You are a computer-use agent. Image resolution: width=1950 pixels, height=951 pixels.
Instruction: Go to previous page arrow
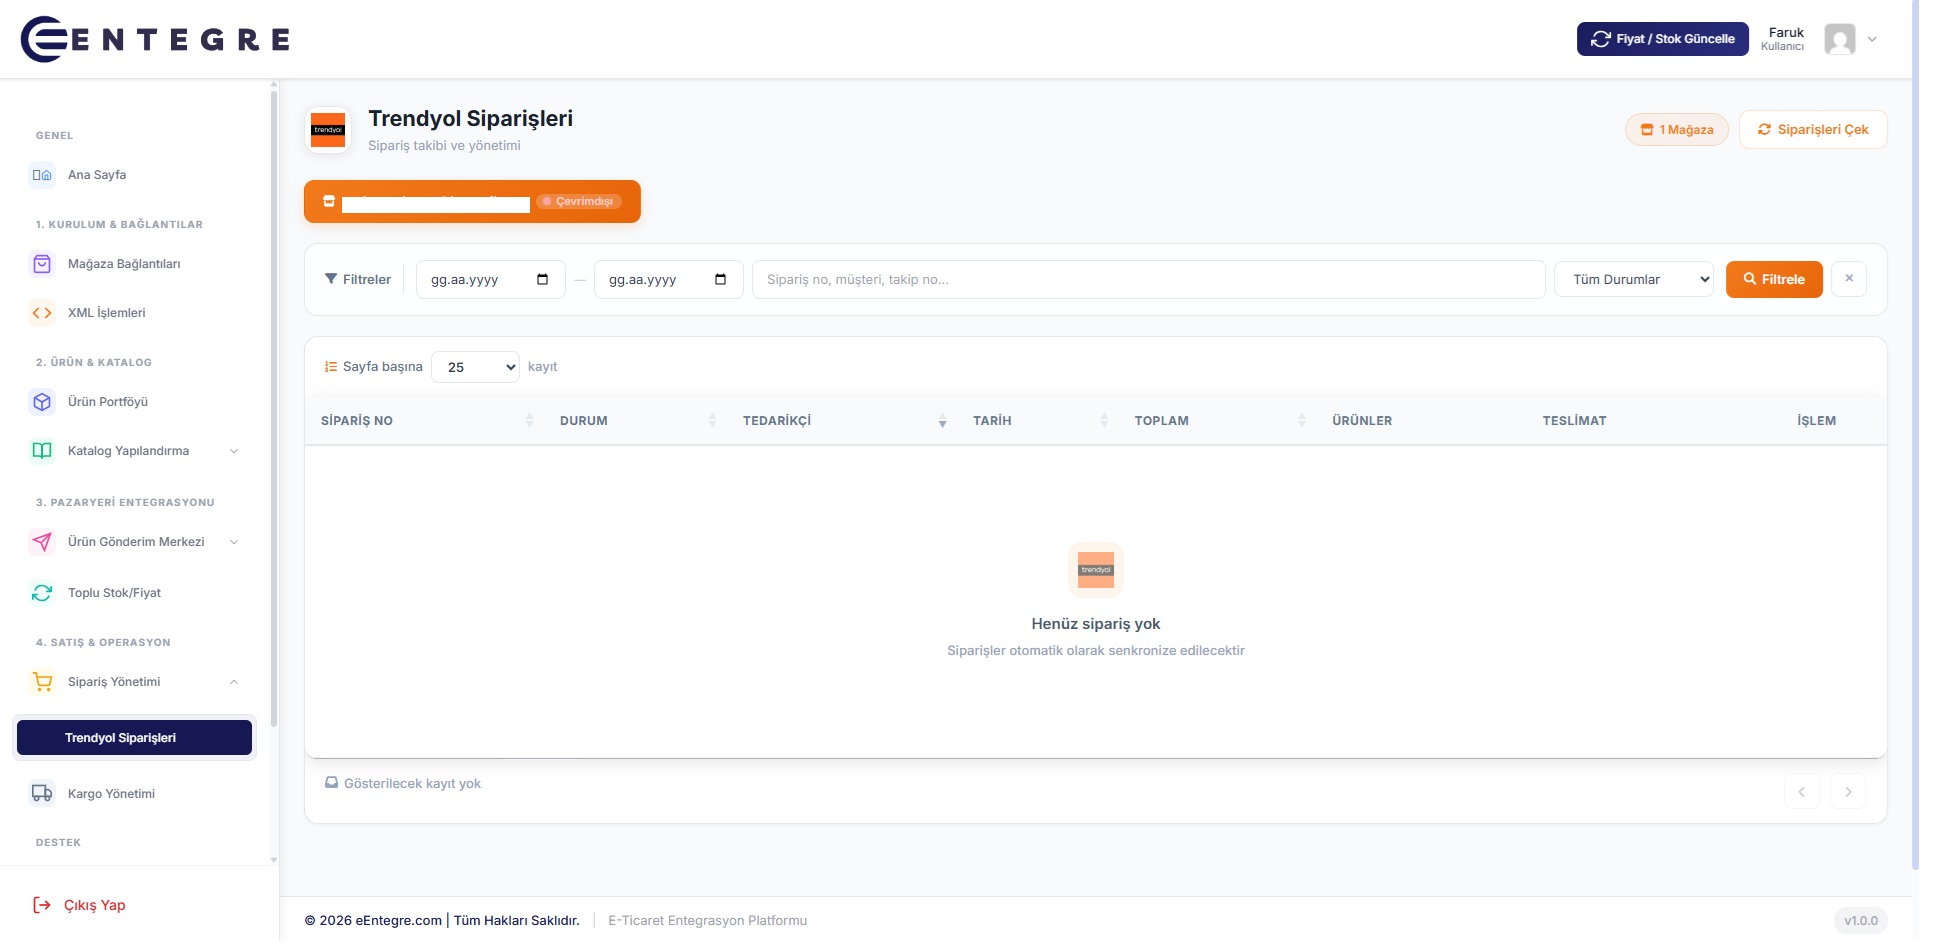pyautogui.click(x=1802, y=792)
